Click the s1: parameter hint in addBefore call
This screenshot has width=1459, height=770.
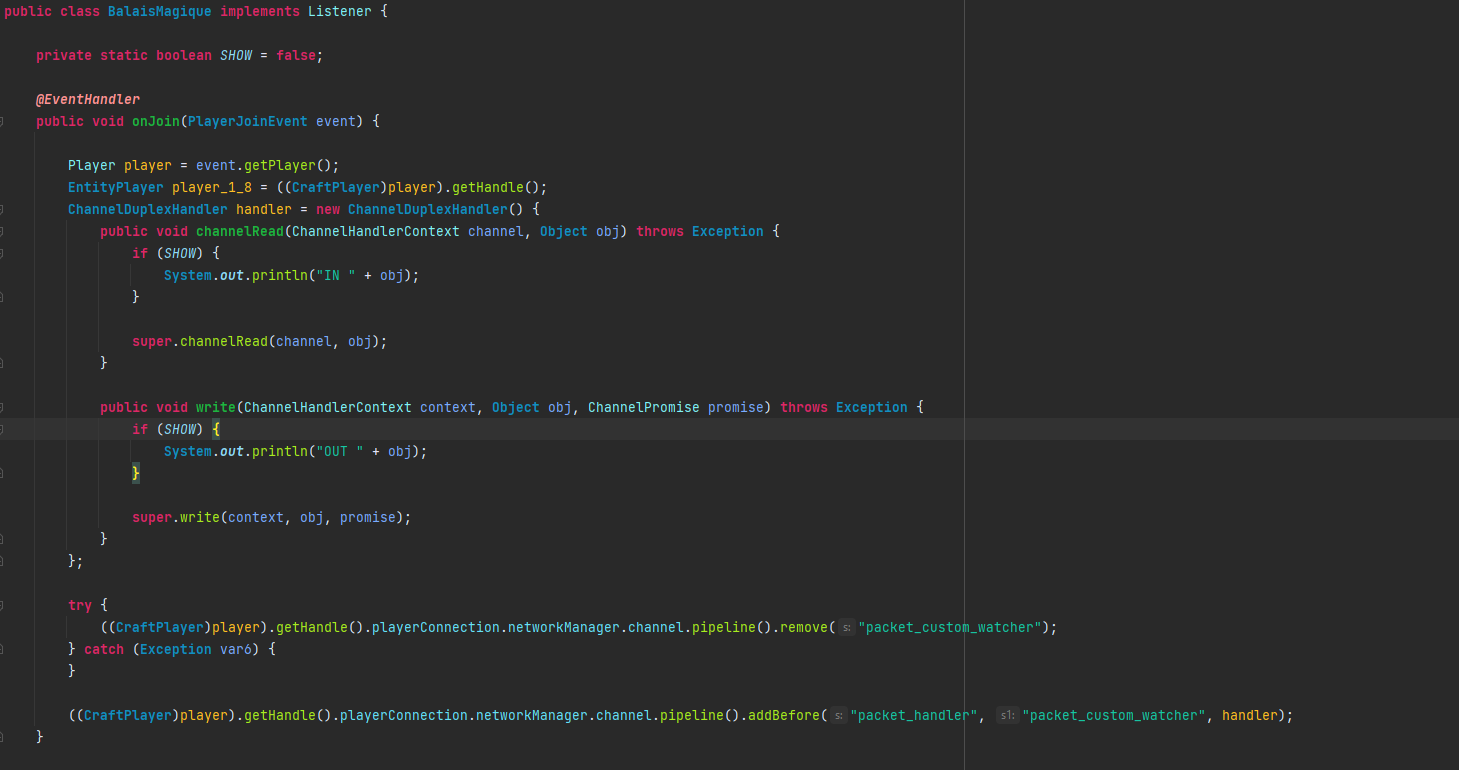point(1007,716)
